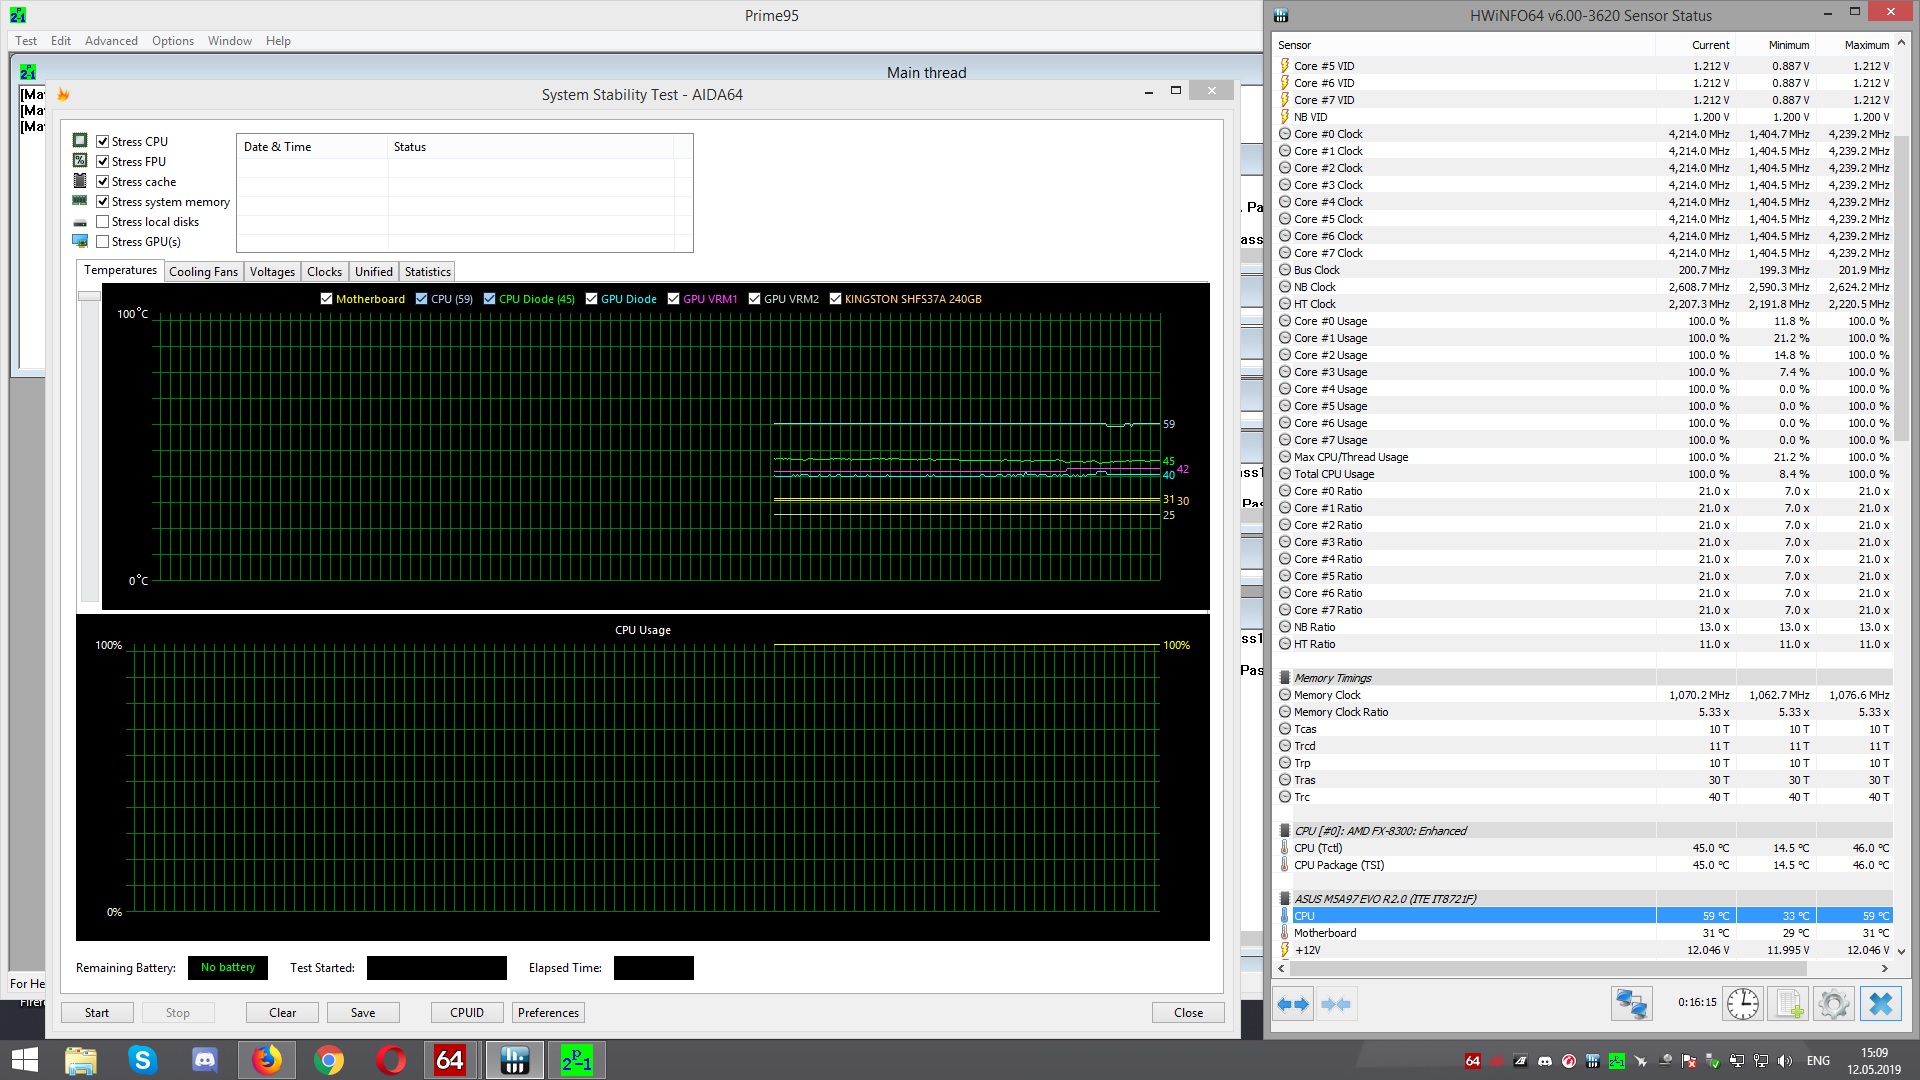The image size is (1920, 1080).
Task: Open the Advanced menu in Prime95
Action: pos(111,41)
